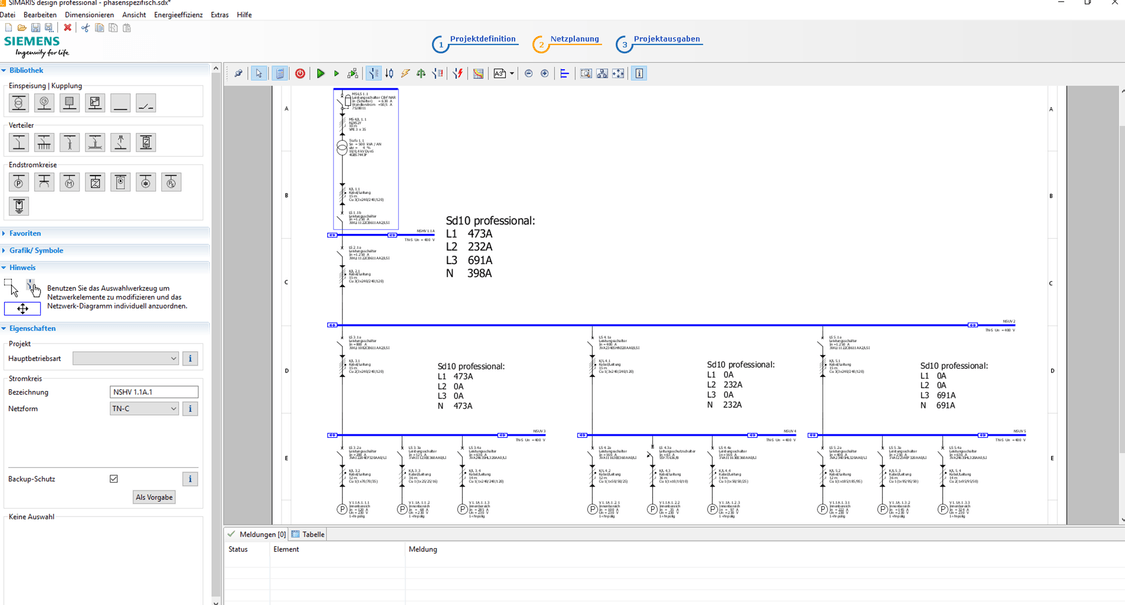Toggle the selection pointer mode in the toolbar

coord(258,73)
